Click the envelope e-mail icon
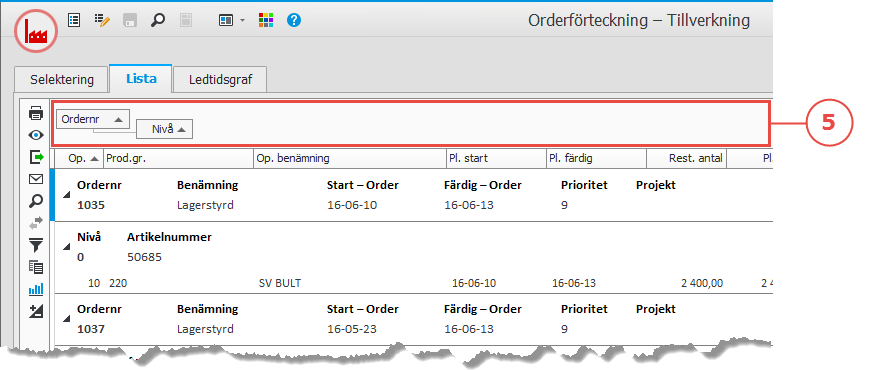 pos(36,179)
